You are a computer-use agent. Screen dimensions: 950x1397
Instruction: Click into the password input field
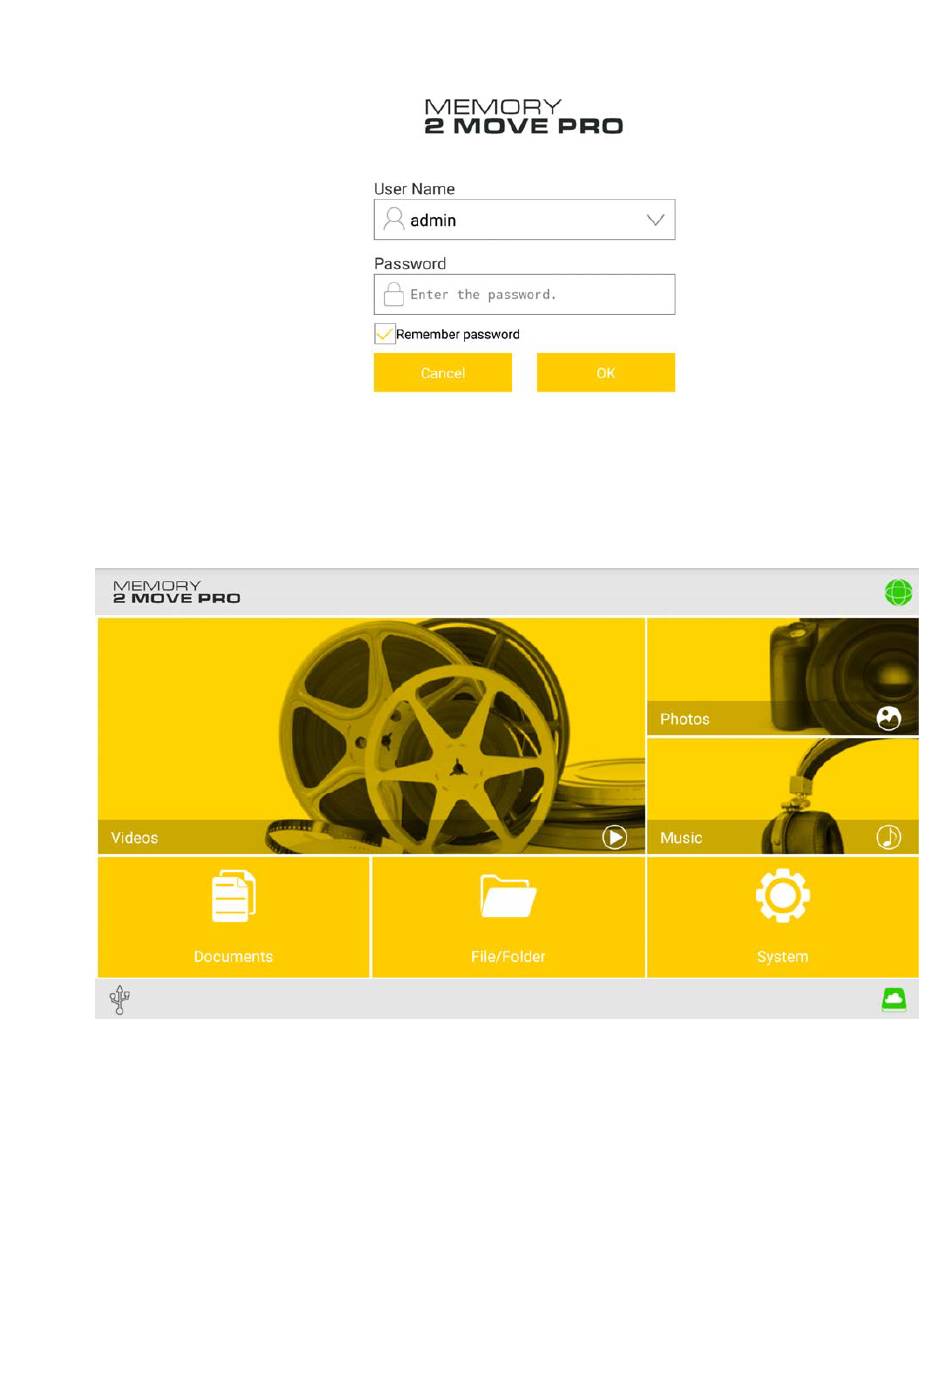point(524,294)
